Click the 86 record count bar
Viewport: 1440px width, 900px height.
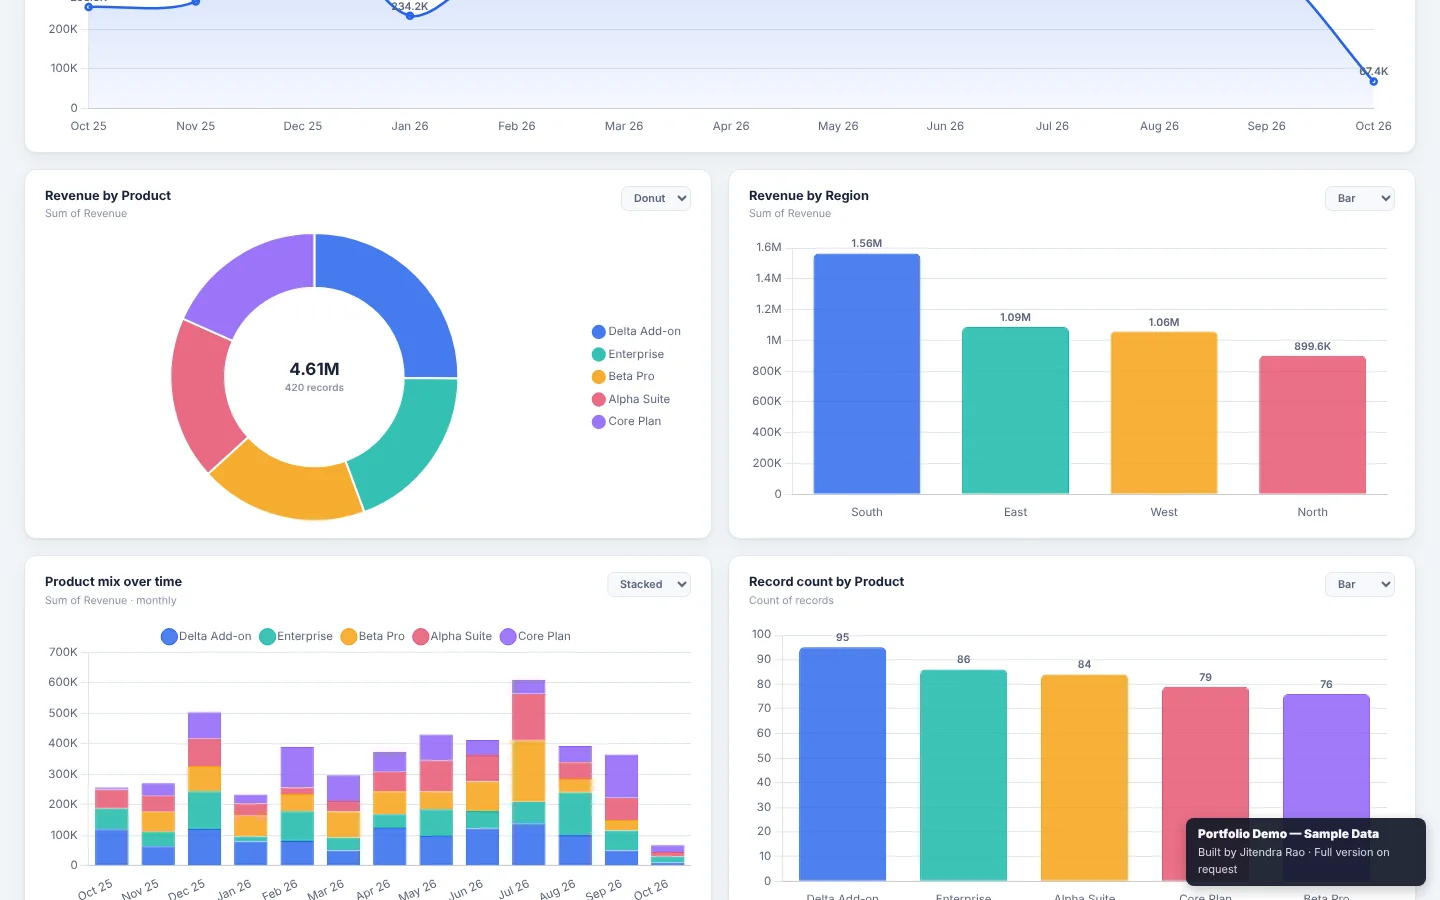pyautogui.click(x=963, y=775)
